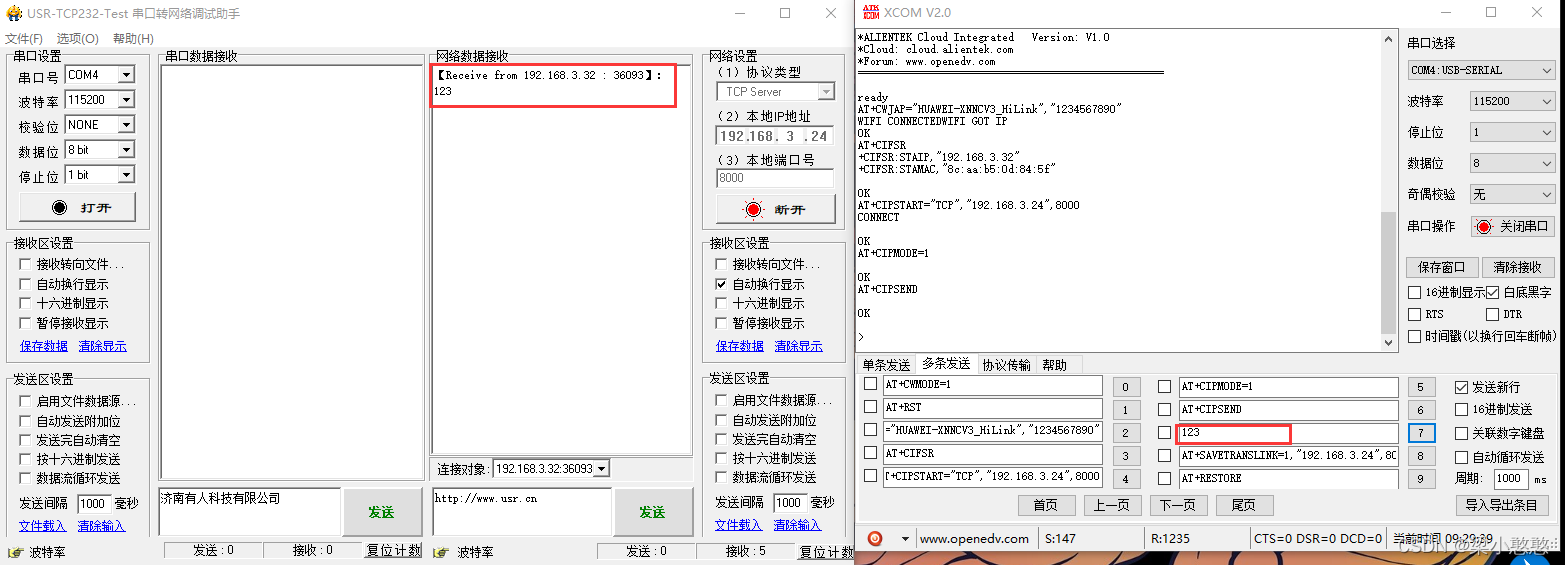This screenshot has height=565, width=1565.
Task: Click the XCOM V2.0 ATK title icon
Action: coord(870,13)
